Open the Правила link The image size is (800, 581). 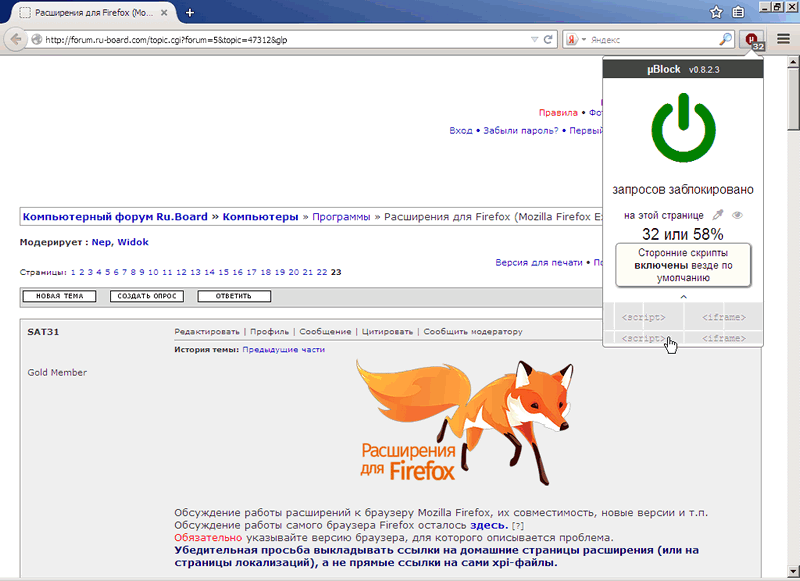(558, 113)
